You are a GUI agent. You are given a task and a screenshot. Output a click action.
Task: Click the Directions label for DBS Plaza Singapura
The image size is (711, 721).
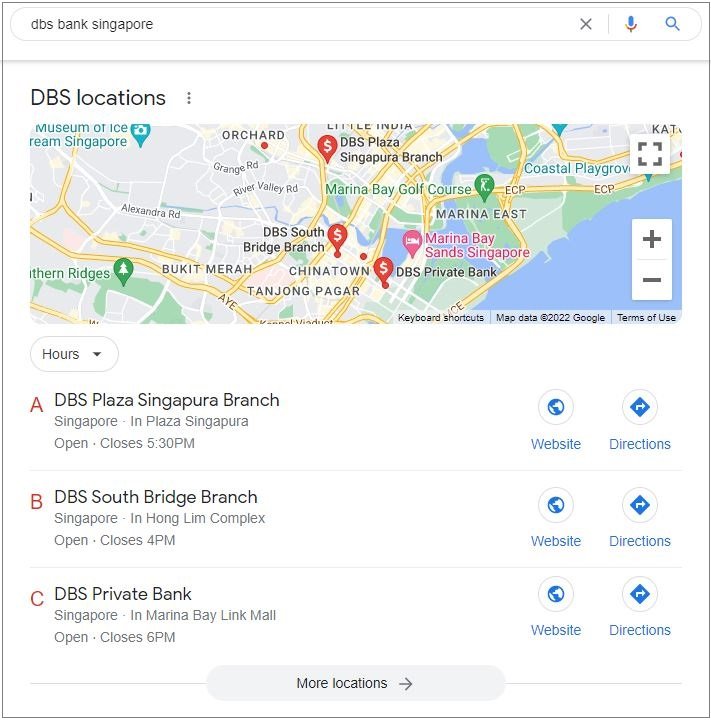click(x=640, y=444)
